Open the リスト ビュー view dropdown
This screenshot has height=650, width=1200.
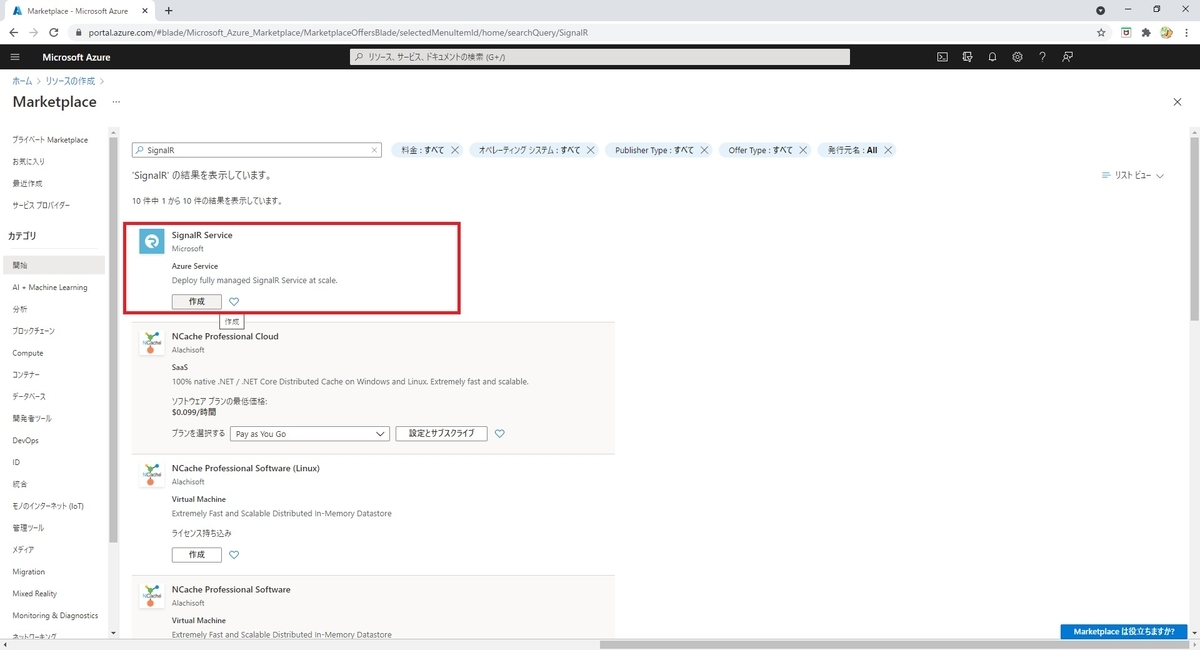click(1132, 175)
